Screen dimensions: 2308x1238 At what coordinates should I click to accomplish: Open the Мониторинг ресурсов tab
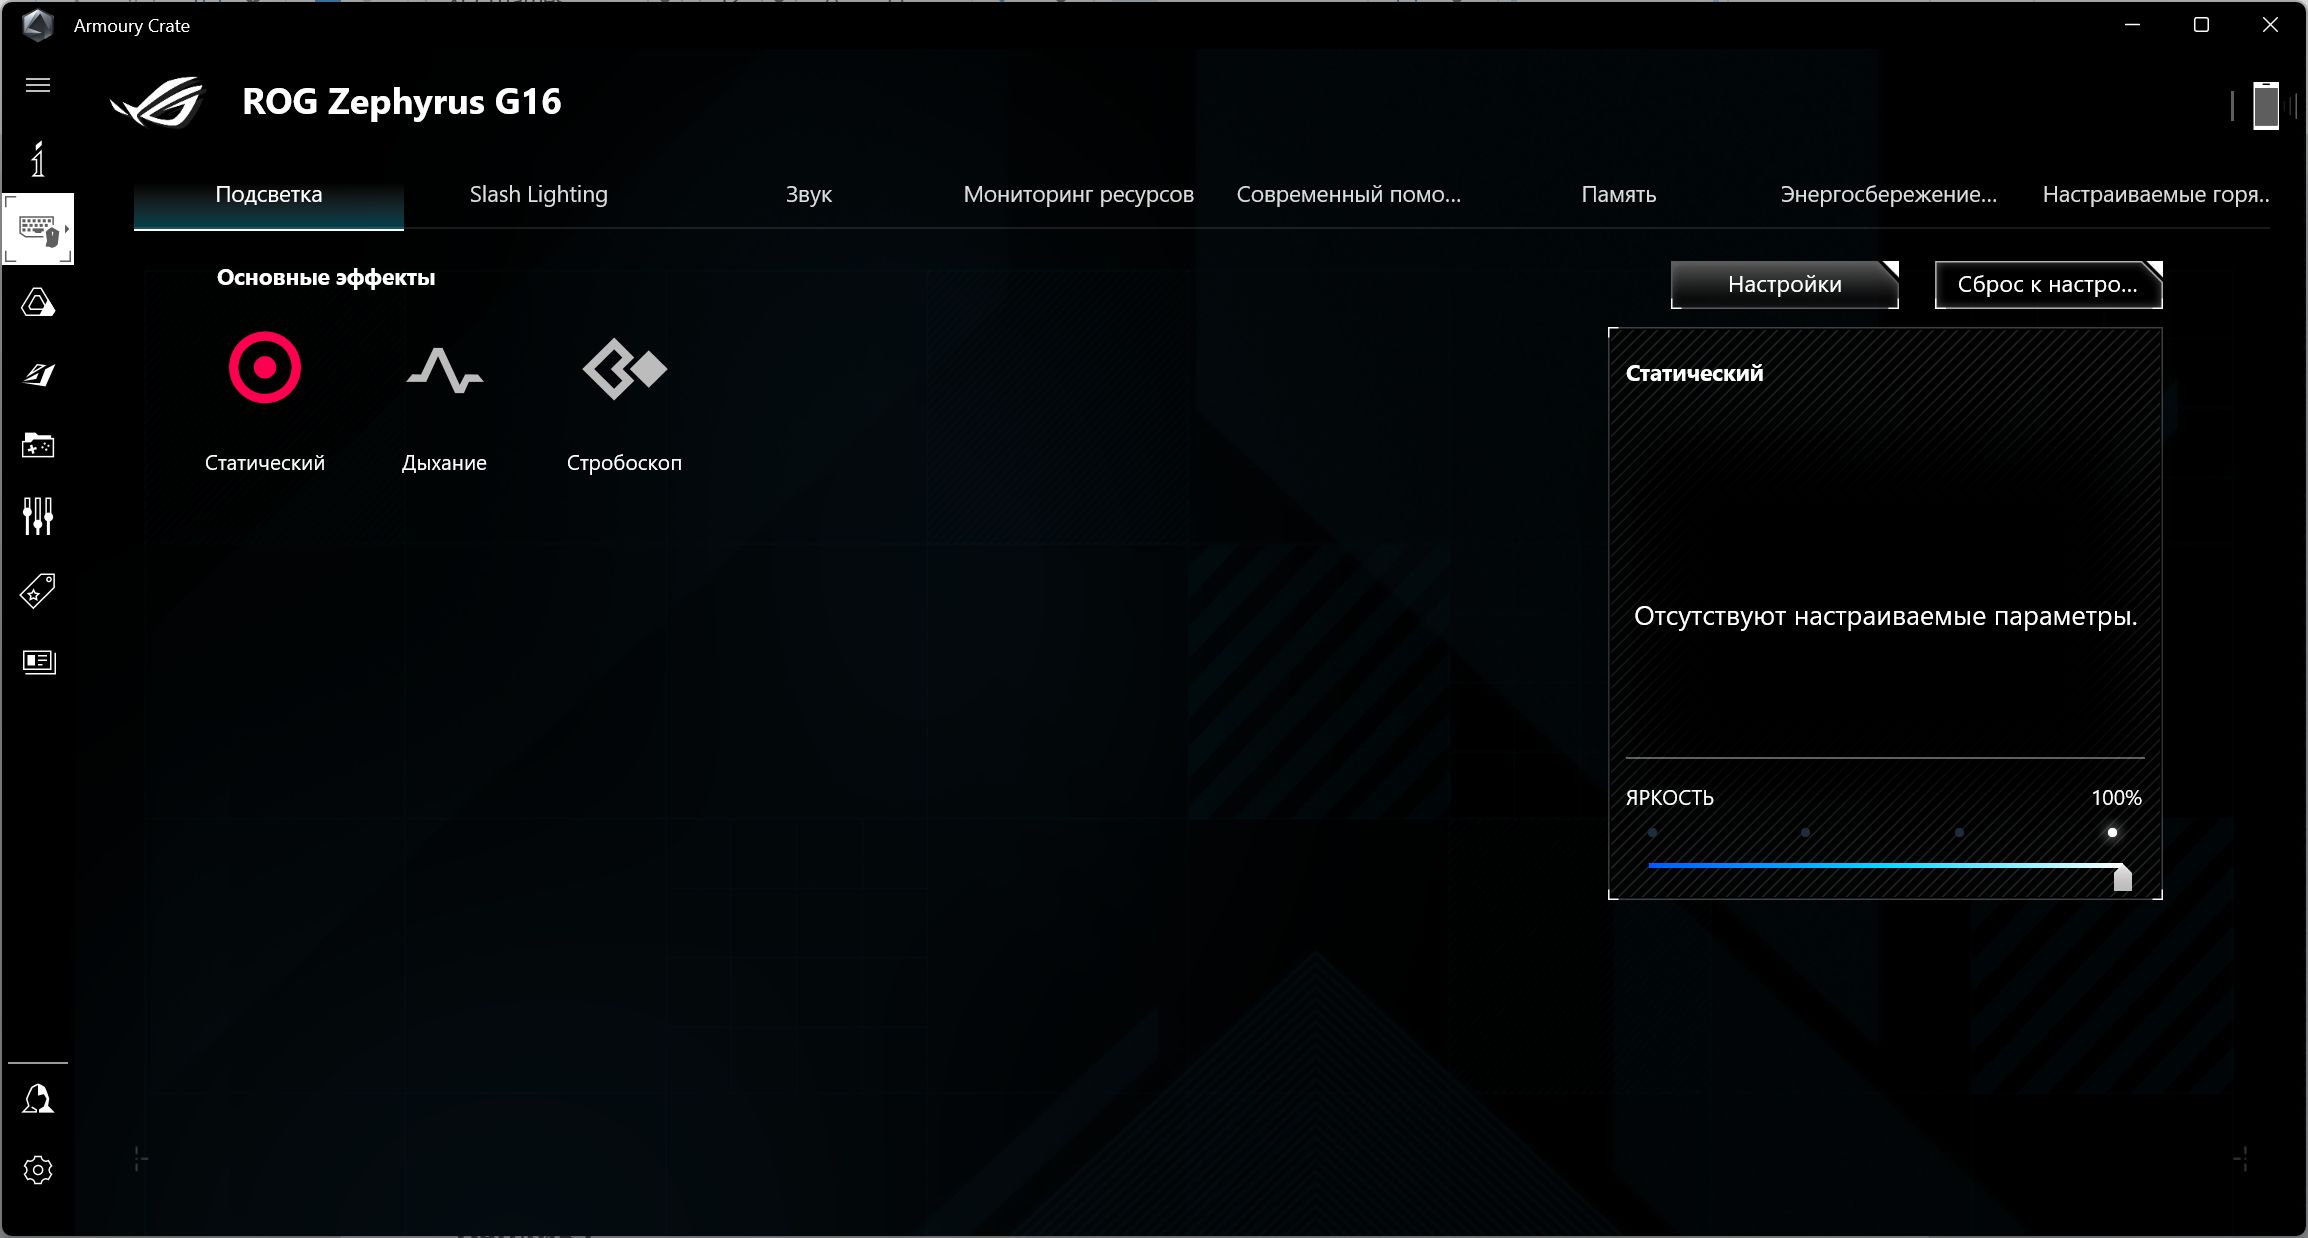coord(1079,195)
